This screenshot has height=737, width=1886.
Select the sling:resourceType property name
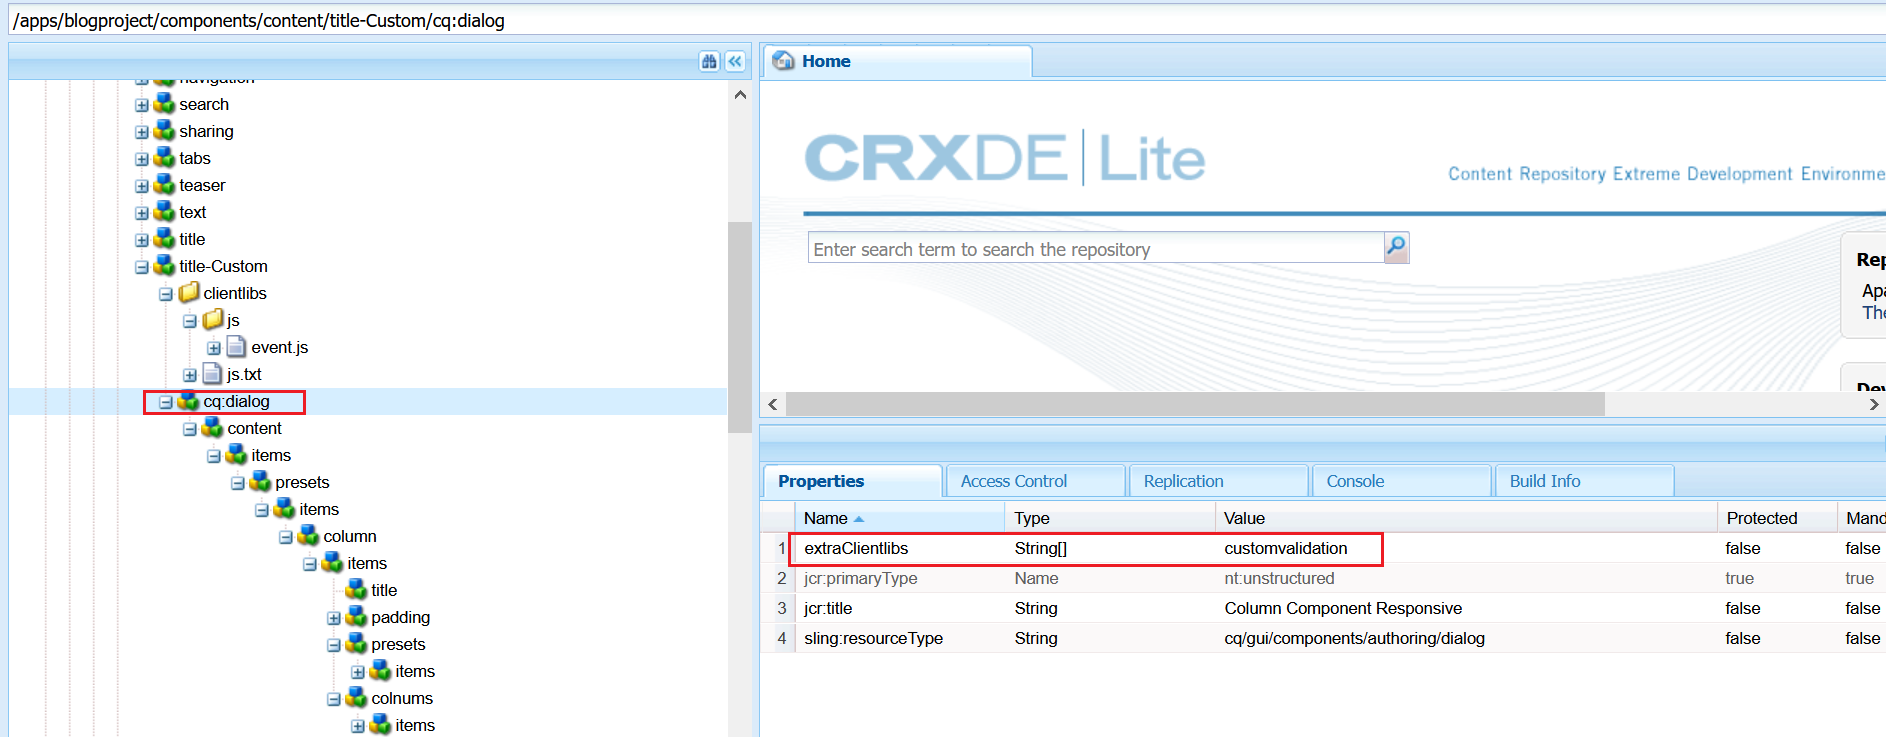pyautogui.click(x=873, y=638)
